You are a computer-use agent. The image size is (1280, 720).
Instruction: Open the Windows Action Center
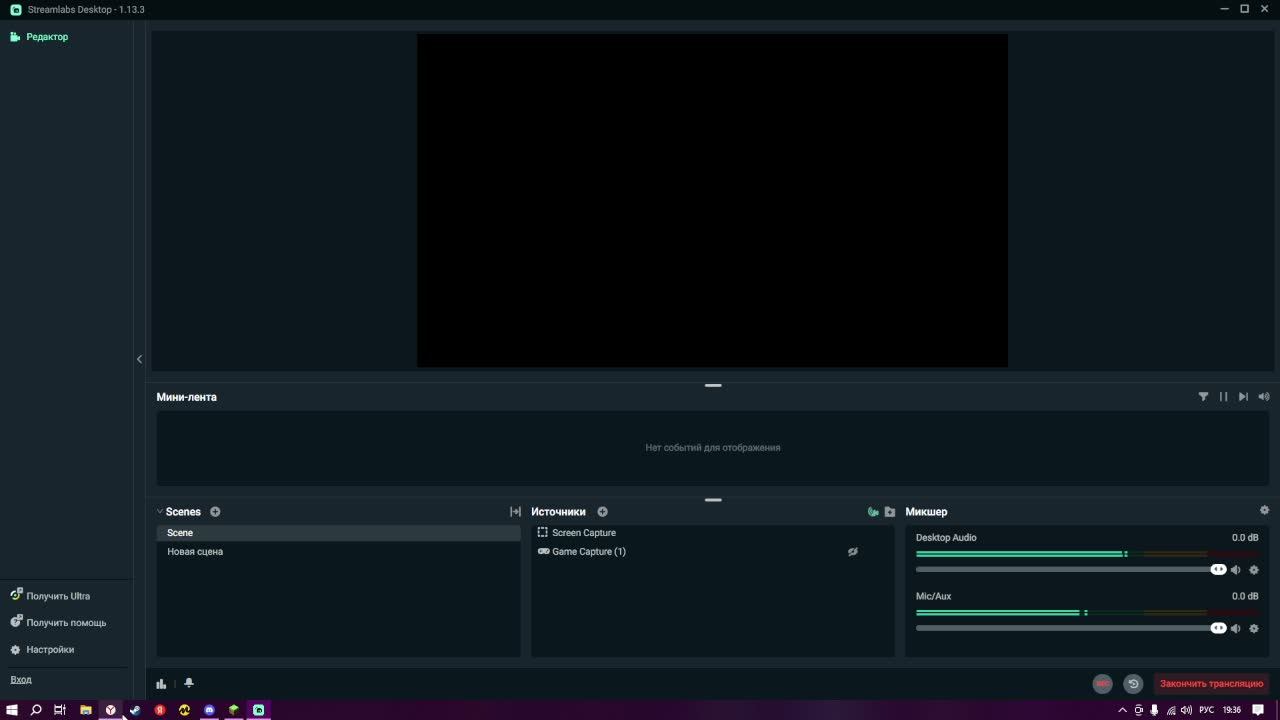1258,710
